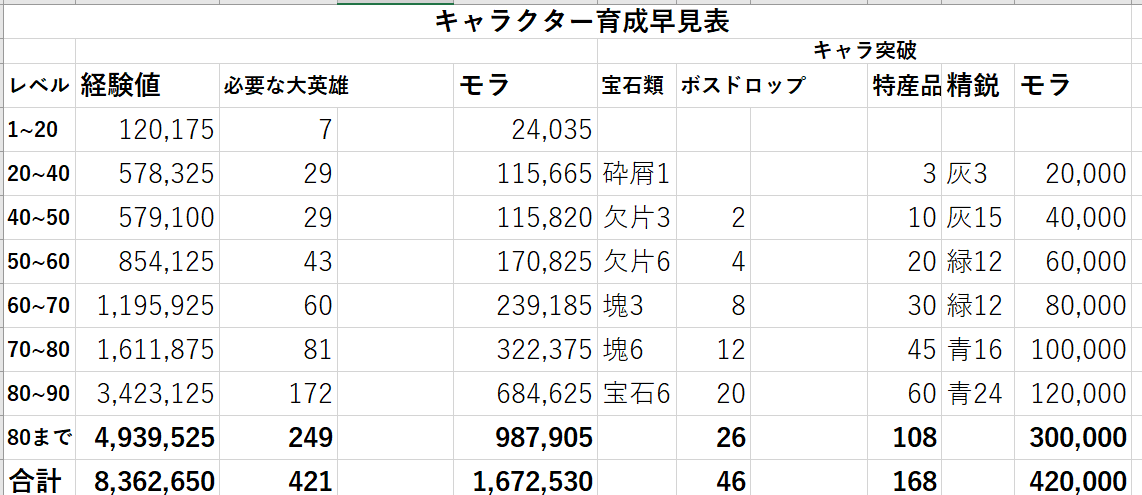The width and height of the screenshot is (1142, 495).
Task: Select the gem cell 欠片6
Action: [637, 261]
